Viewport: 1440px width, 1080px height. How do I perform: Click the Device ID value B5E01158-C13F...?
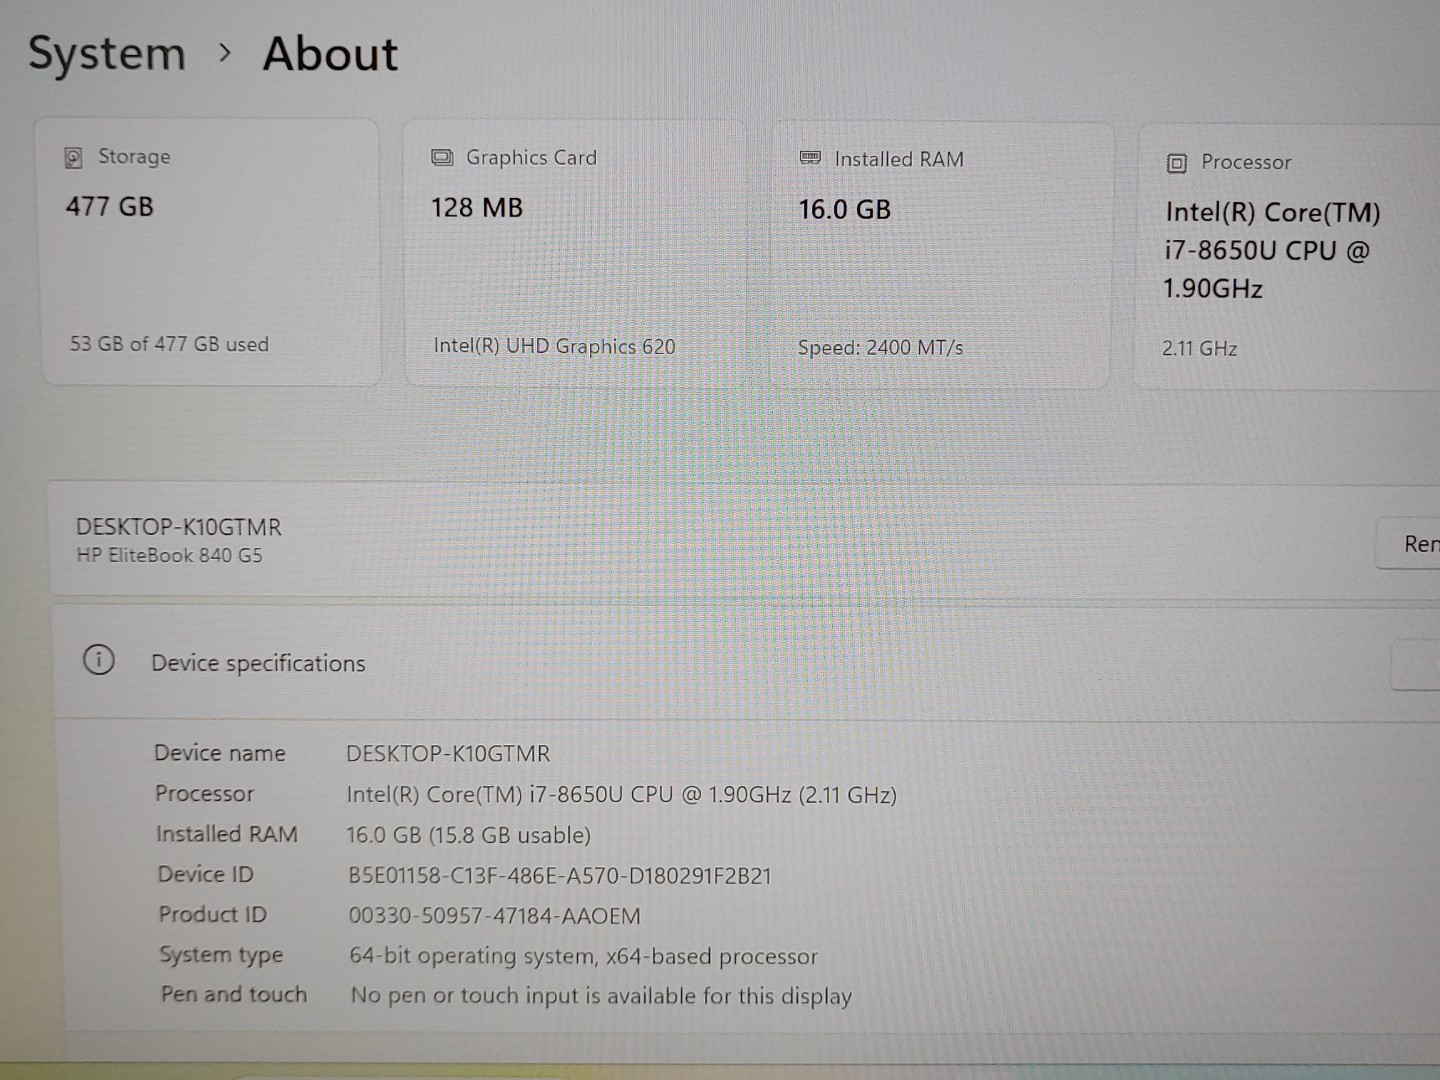(560, 876)
